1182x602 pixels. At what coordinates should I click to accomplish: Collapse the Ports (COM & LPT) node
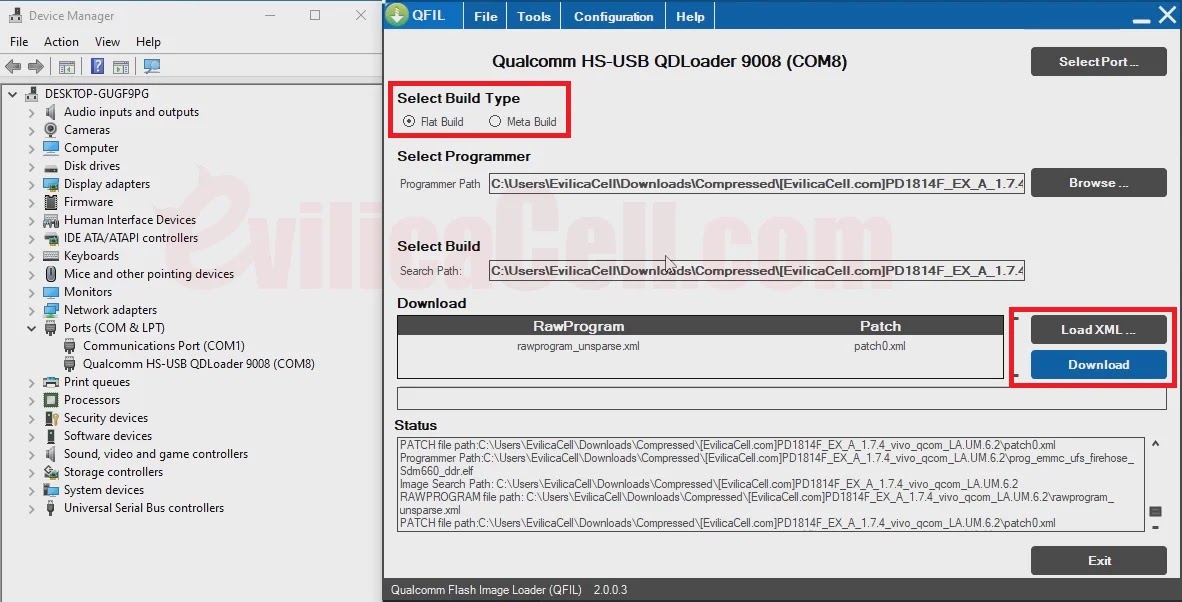pos(31,328)
